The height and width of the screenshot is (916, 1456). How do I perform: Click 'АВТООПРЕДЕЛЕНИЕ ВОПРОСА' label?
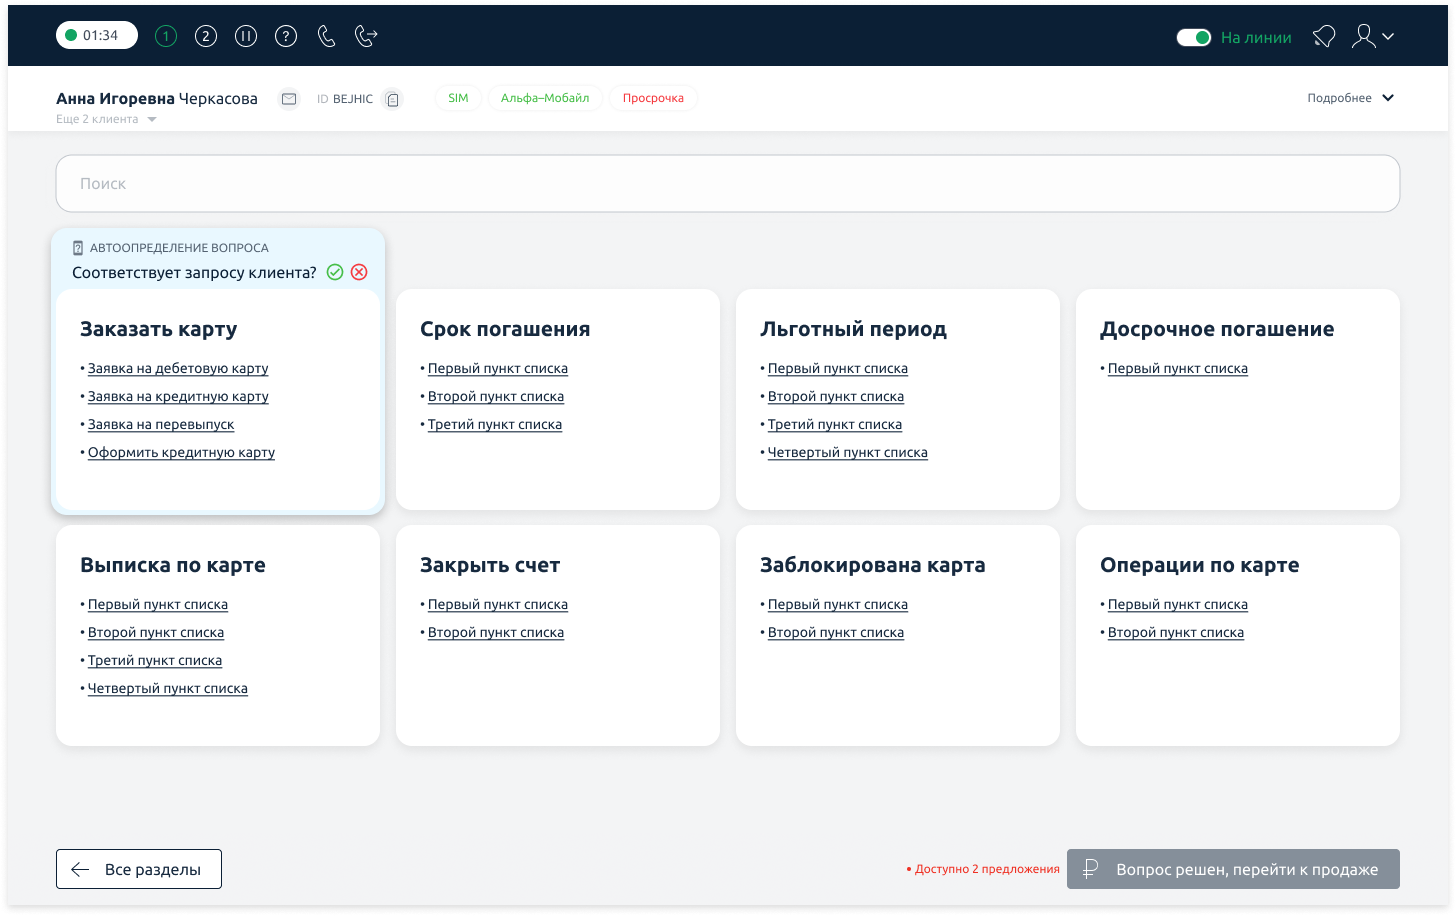click(x=179, y=247)
